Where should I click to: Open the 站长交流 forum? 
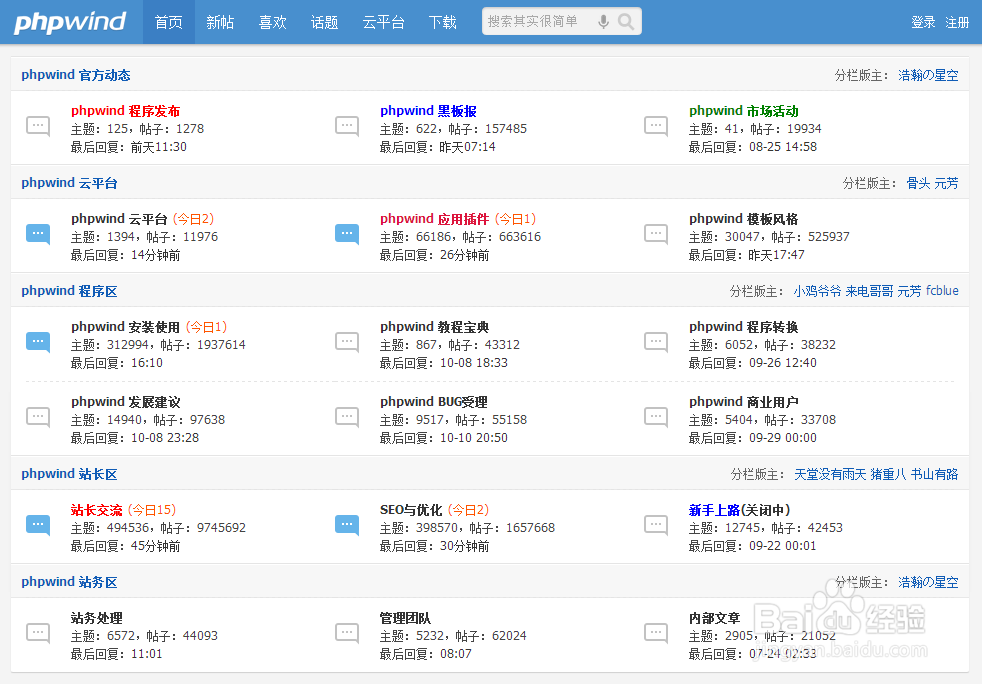point(96,510)
